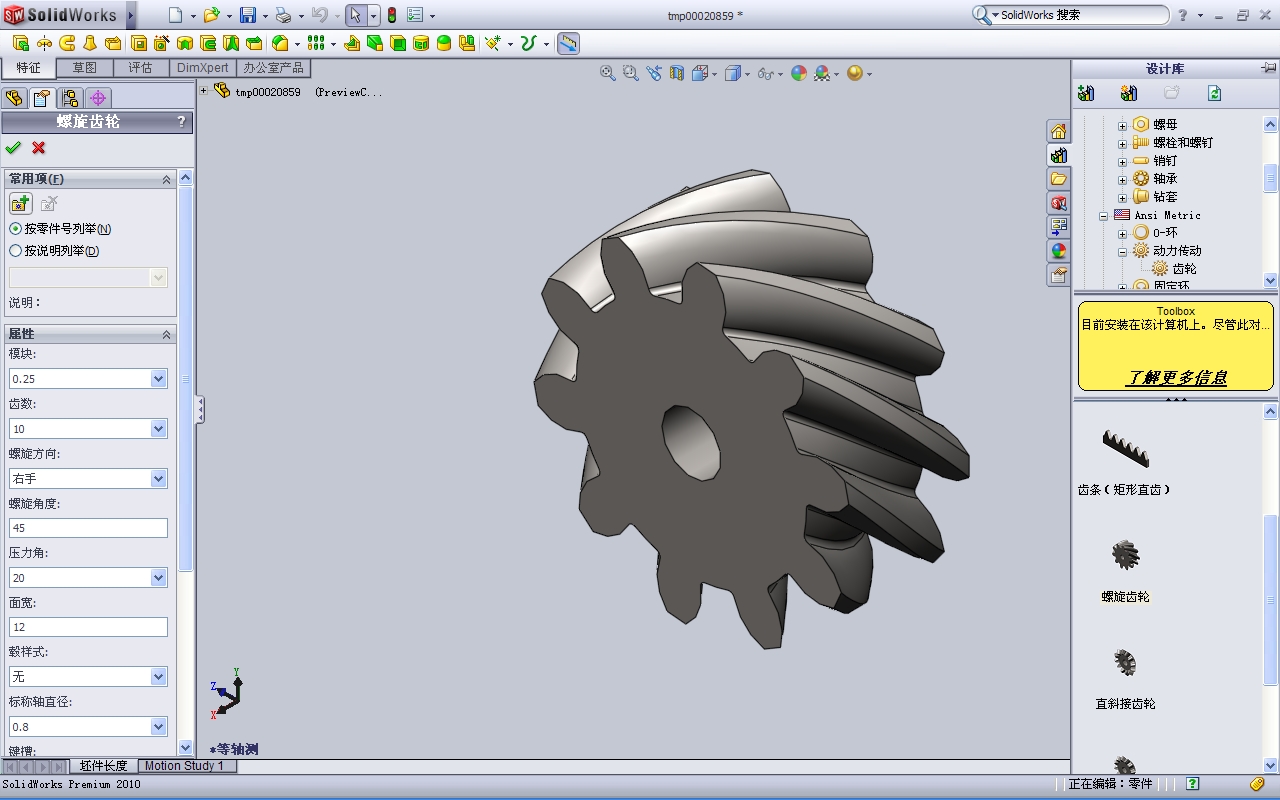Click the Curves tool icon
Viewport: 1280px width, 800px height.
(529, 43)
